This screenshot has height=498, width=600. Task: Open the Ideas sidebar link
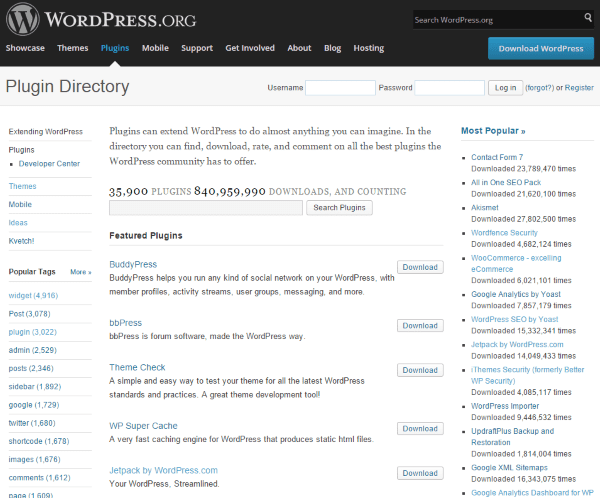point(18,223)
